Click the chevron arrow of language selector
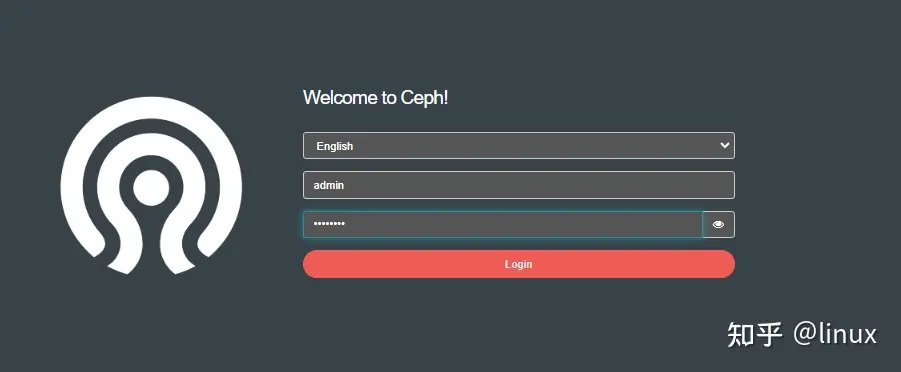This screenshot has width=901, height=372. coord(724,145)
